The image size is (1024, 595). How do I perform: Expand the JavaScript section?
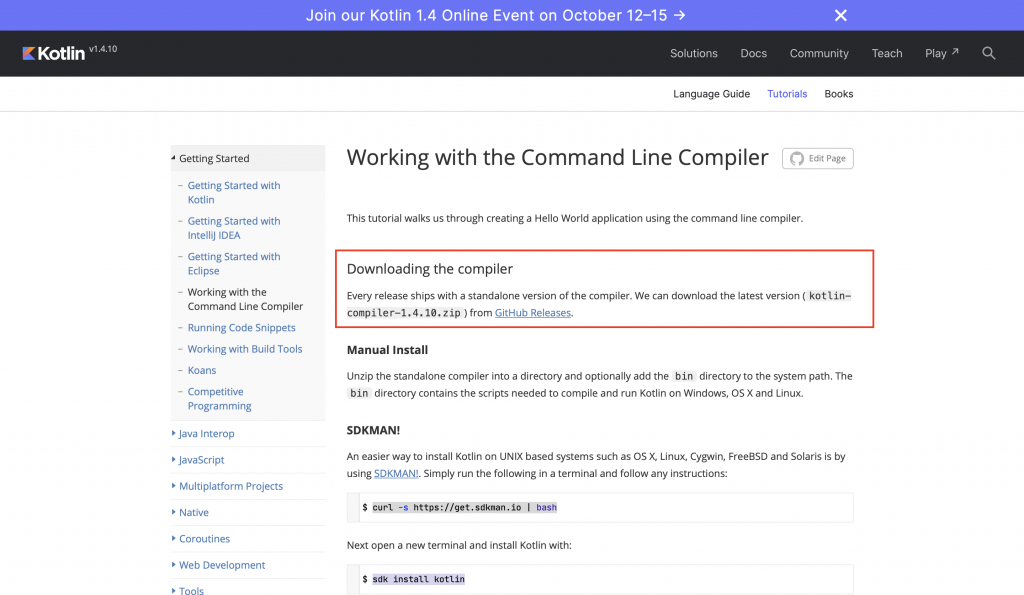click(201, 460)
